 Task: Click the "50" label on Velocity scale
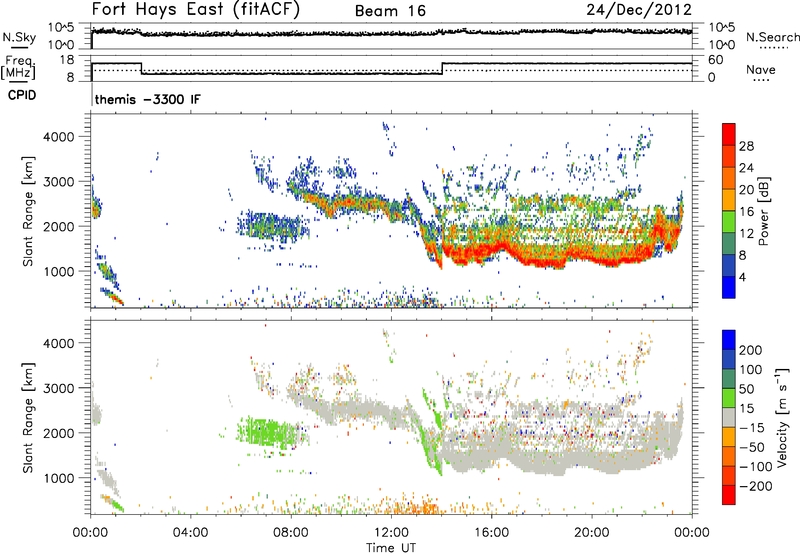point(747,389)
